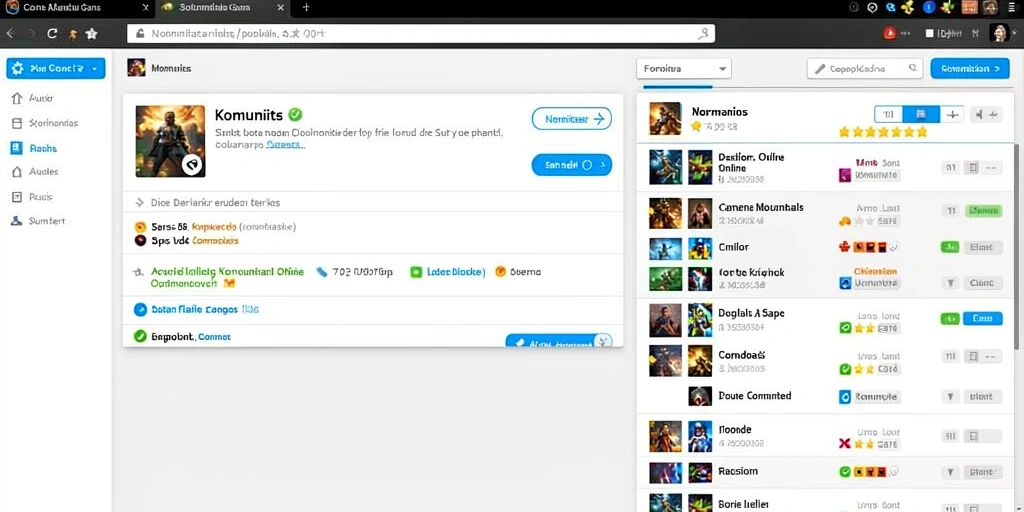Open the filter dropdown in Doute Commnted row
The image size is (1024, 512).
(x=950, y=396)
